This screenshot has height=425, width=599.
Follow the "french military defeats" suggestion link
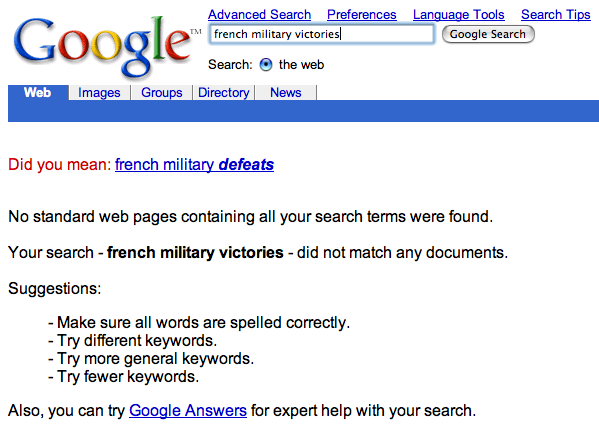pyautogui.click(x=194, y=165)
